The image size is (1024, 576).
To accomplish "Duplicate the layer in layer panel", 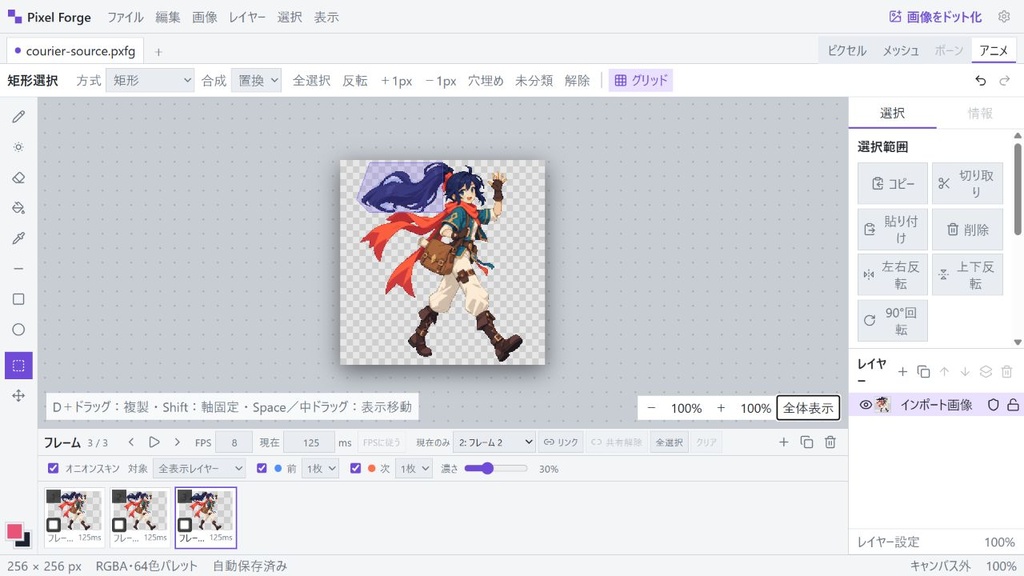I will point(923,372).
